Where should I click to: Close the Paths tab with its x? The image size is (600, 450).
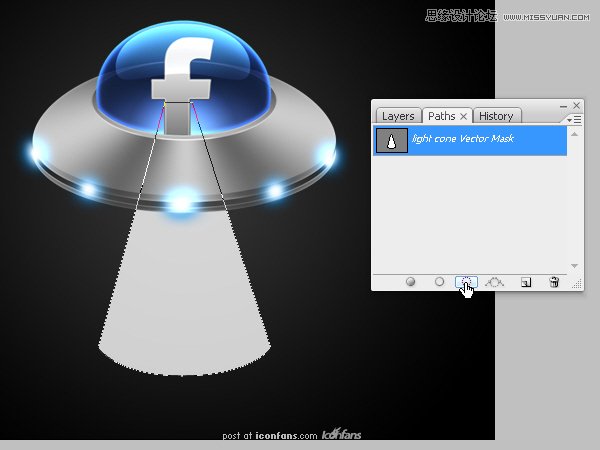(463, 116)
